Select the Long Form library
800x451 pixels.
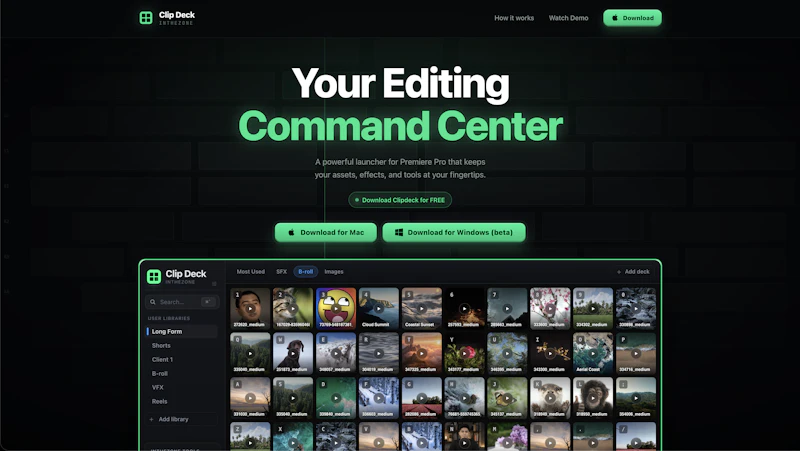[x=182, y=331]
